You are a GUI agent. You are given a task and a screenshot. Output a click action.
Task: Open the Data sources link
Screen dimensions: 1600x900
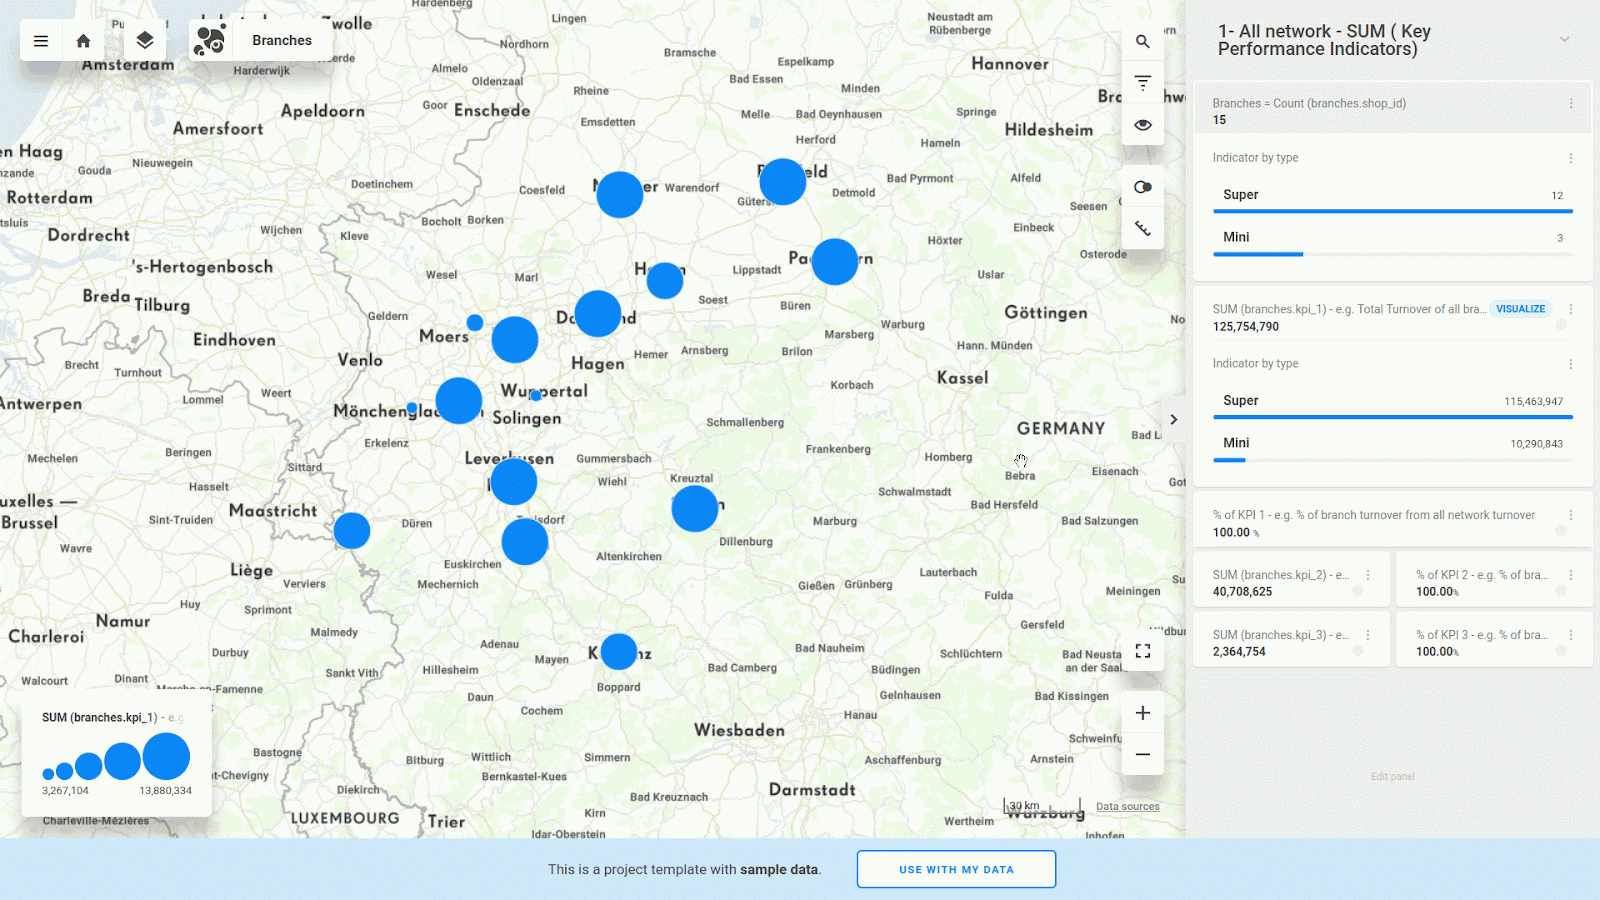(x=1127, y=807)
